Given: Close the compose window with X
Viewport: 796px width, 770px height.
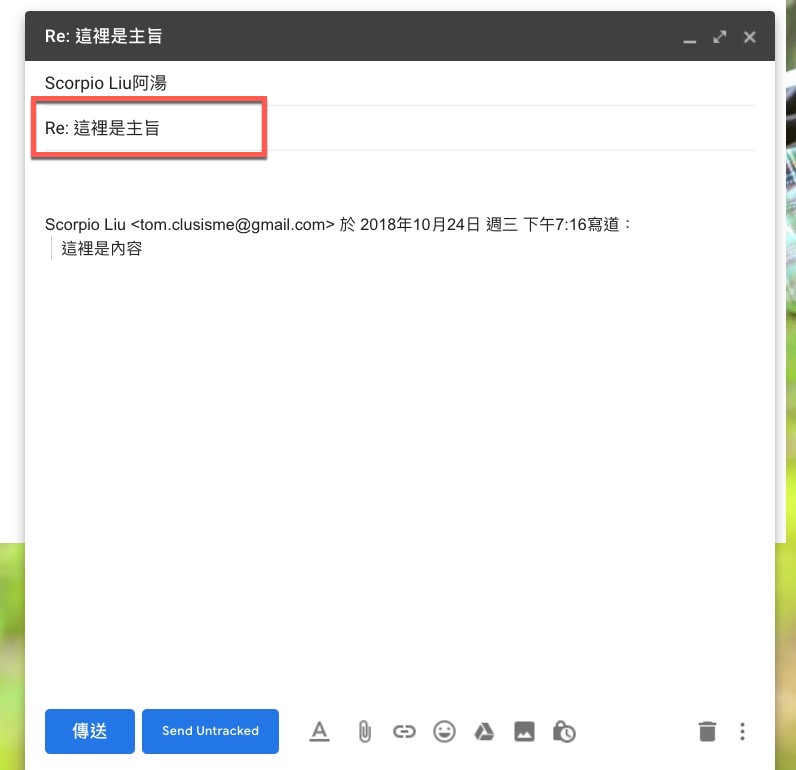Looking at the screenshot, I should [x=749, y=37].
